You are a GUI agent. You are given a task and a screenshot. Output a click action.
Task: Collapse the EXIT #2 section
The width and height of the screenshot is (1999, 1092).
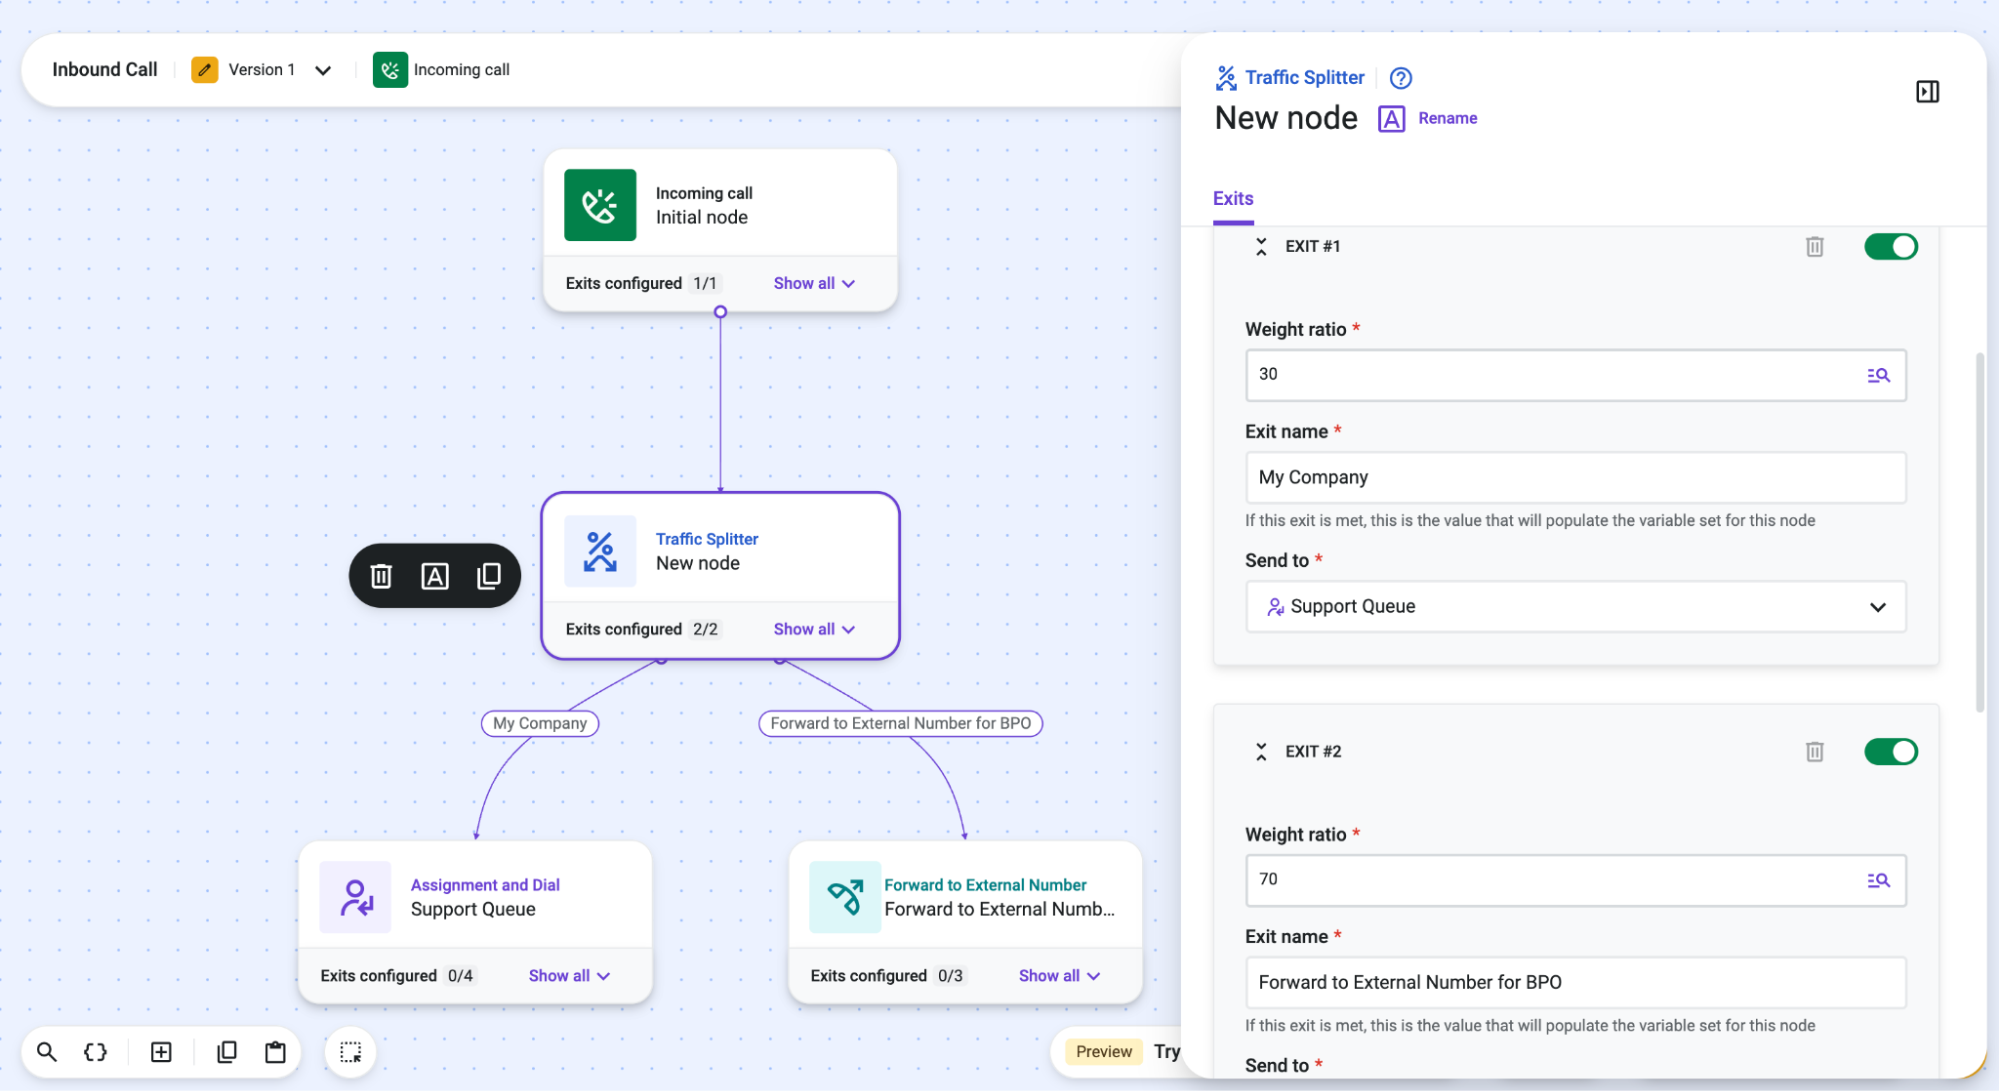tap(1261, 751)
